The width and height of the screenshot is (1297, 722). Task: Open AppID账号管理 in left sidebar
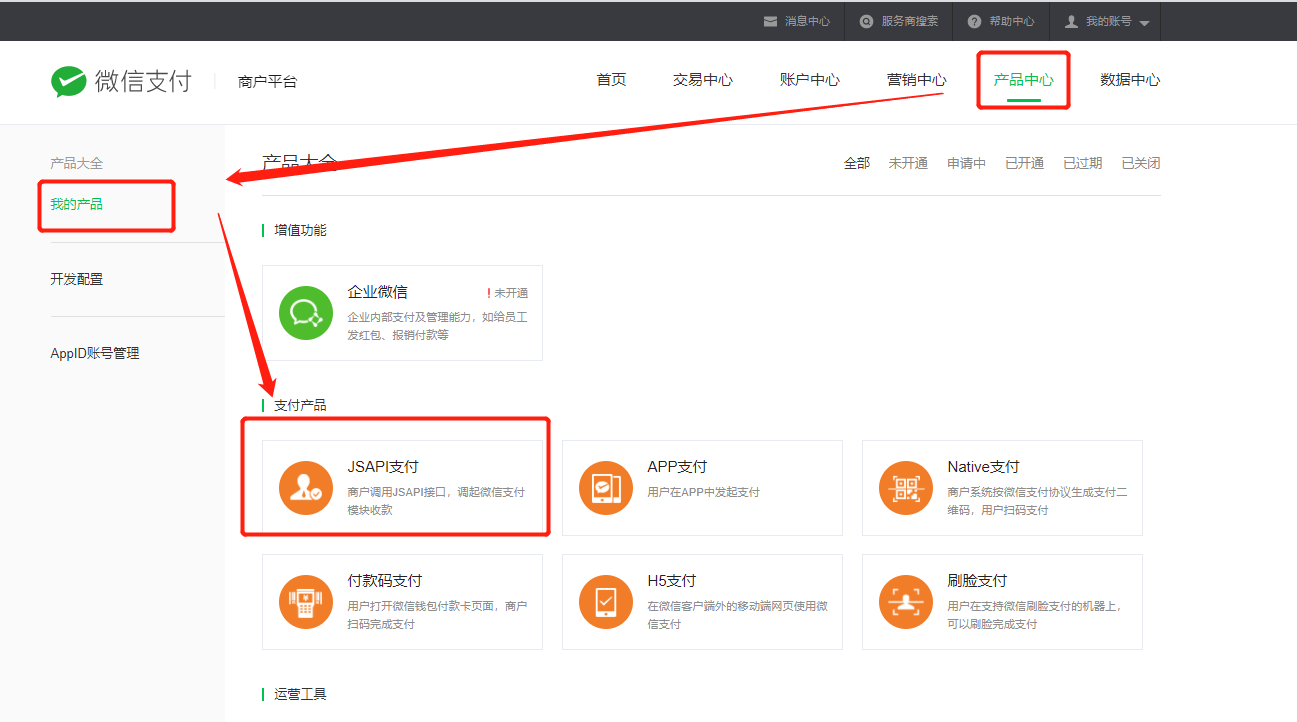point(95,353)
